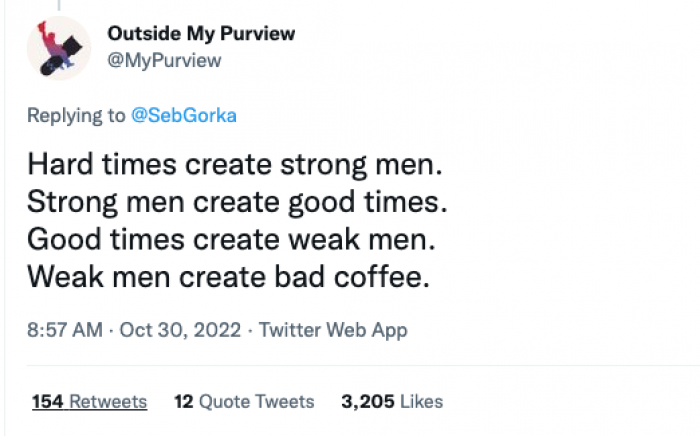This screenshot has width=700, height=436.
Task: Click the 12 quote tweet count
Action: pos(183,402)
